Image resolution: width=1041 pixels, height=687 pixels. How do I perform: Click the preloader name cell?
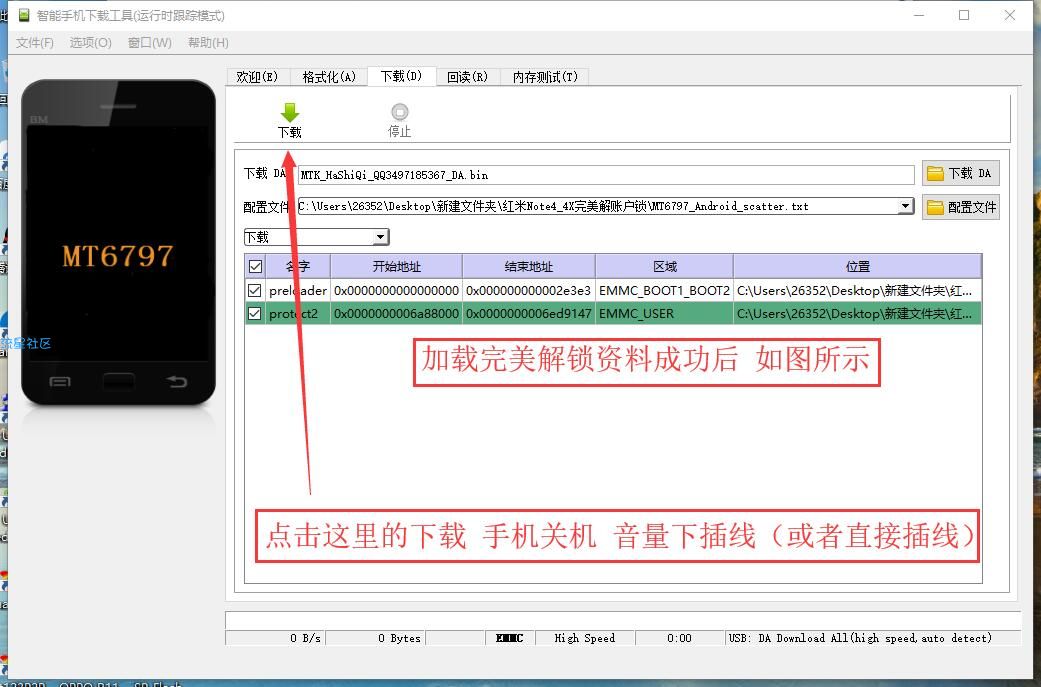click(x=297, y=291)
